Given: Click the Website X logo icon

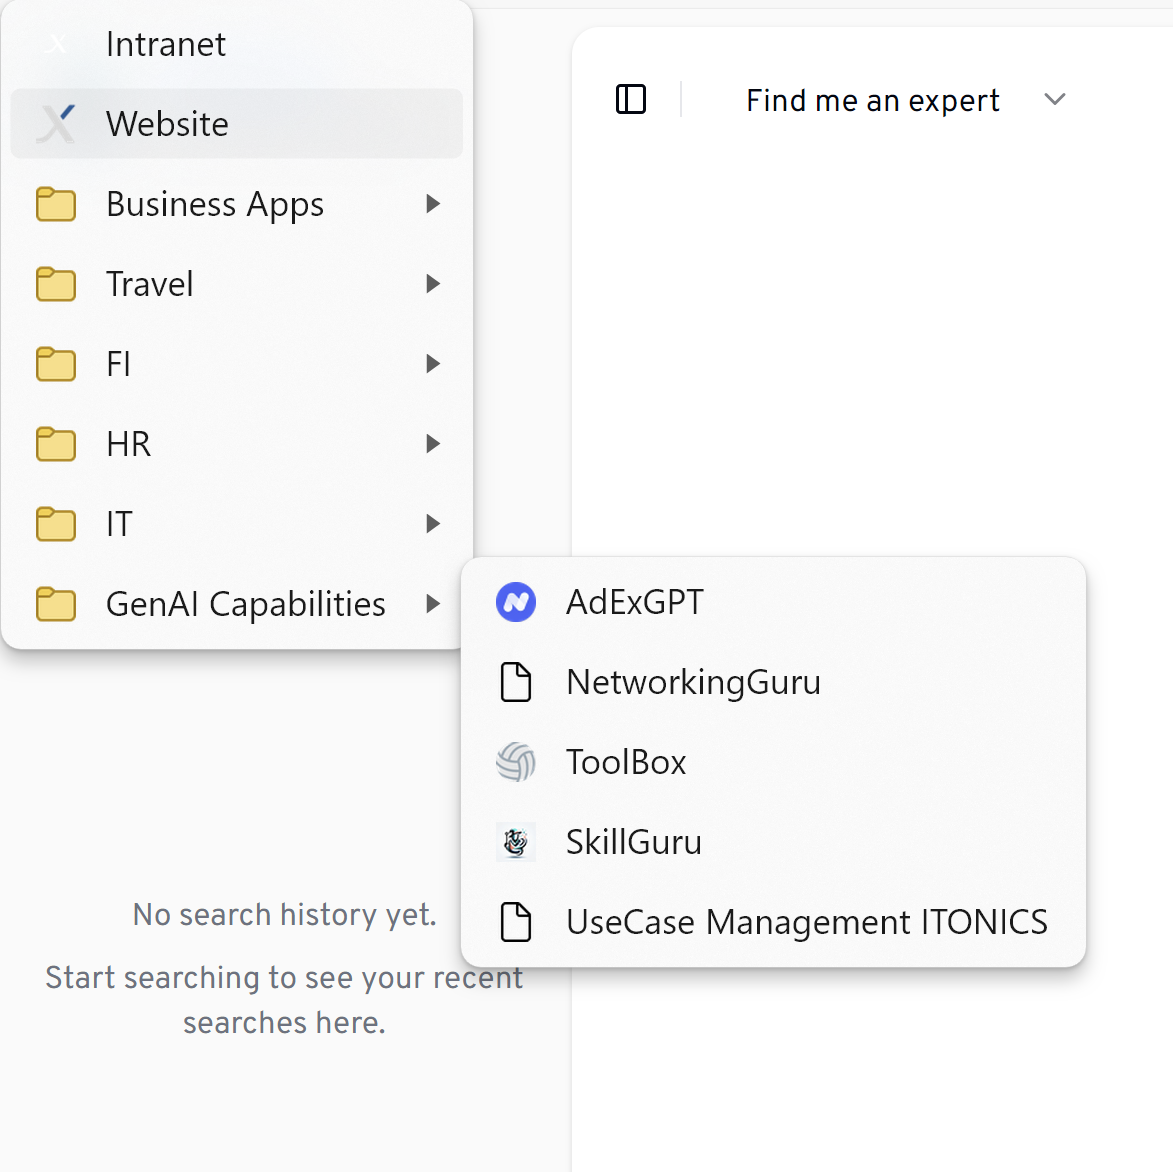Looking at the screenshot, I should (56, 124).
